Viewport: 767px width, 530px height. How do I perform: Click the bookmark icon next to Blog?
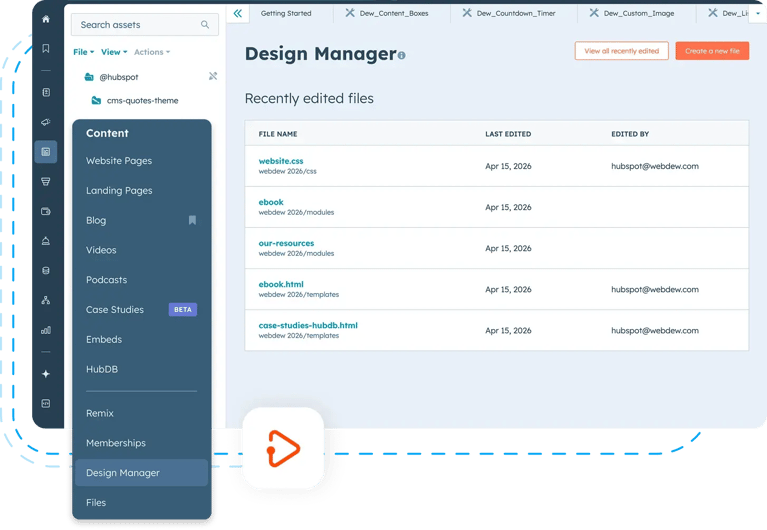tap(192, 220)
